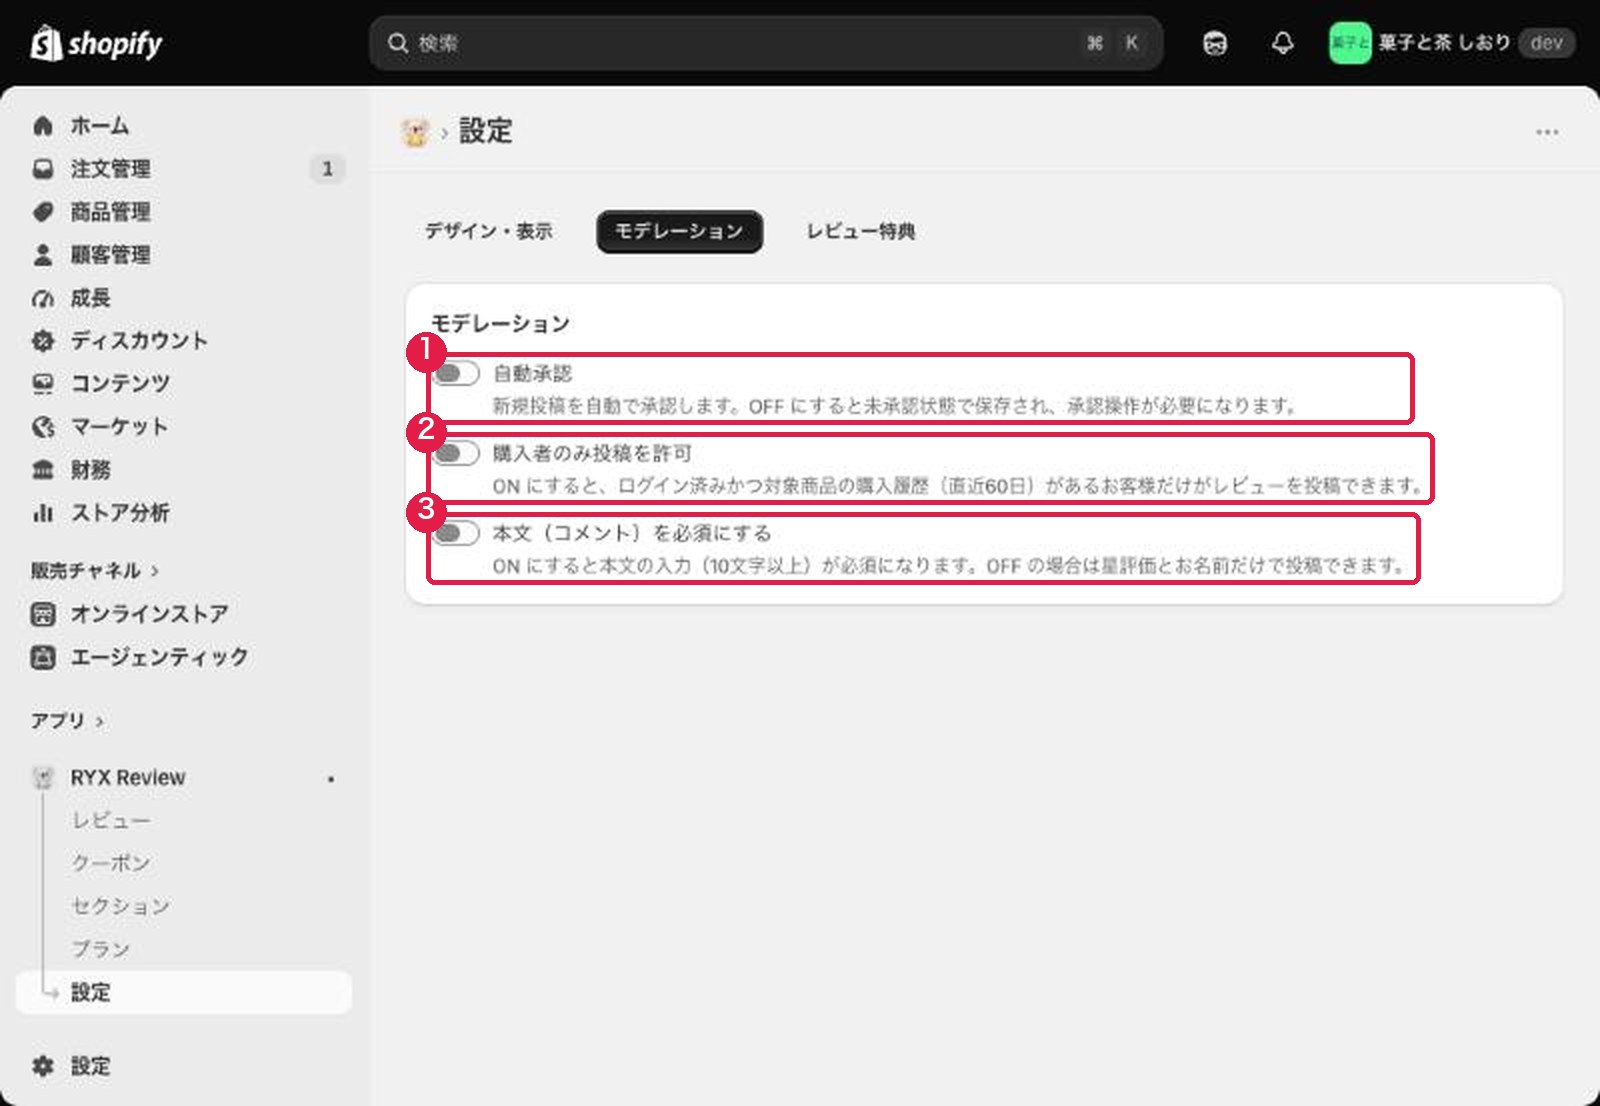
Task: Click the 注文管理 badge count 1
Action: coord(327,169)
